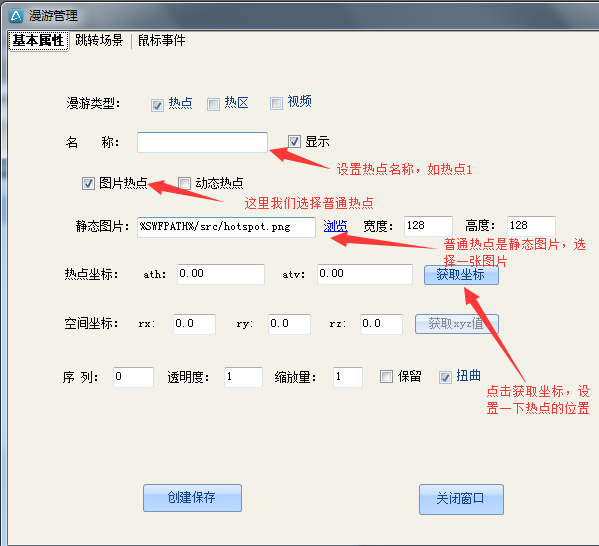
Task: Focus the 透明度 opacity field
Action: 243,377
